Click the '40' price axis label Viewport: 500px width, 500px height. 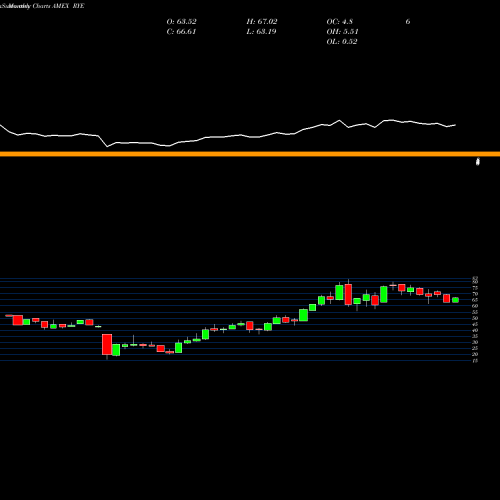(475, 330)
